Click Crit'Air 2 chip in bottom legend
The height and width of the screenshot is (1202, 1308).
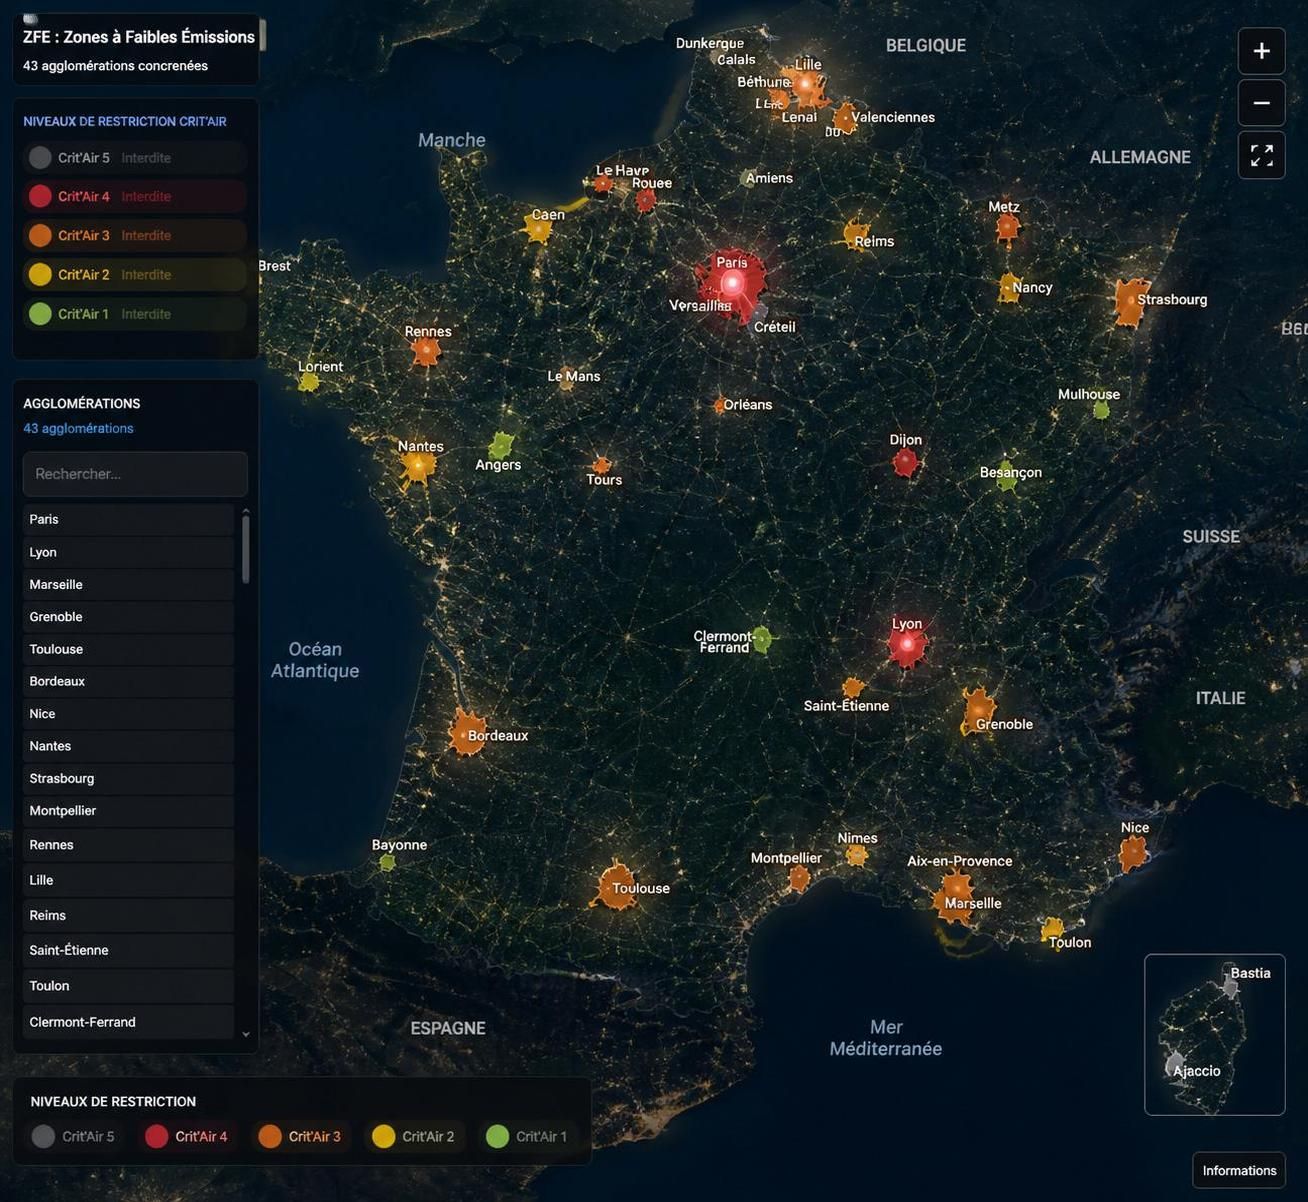pyautogui.click(x=414, y=1136)
